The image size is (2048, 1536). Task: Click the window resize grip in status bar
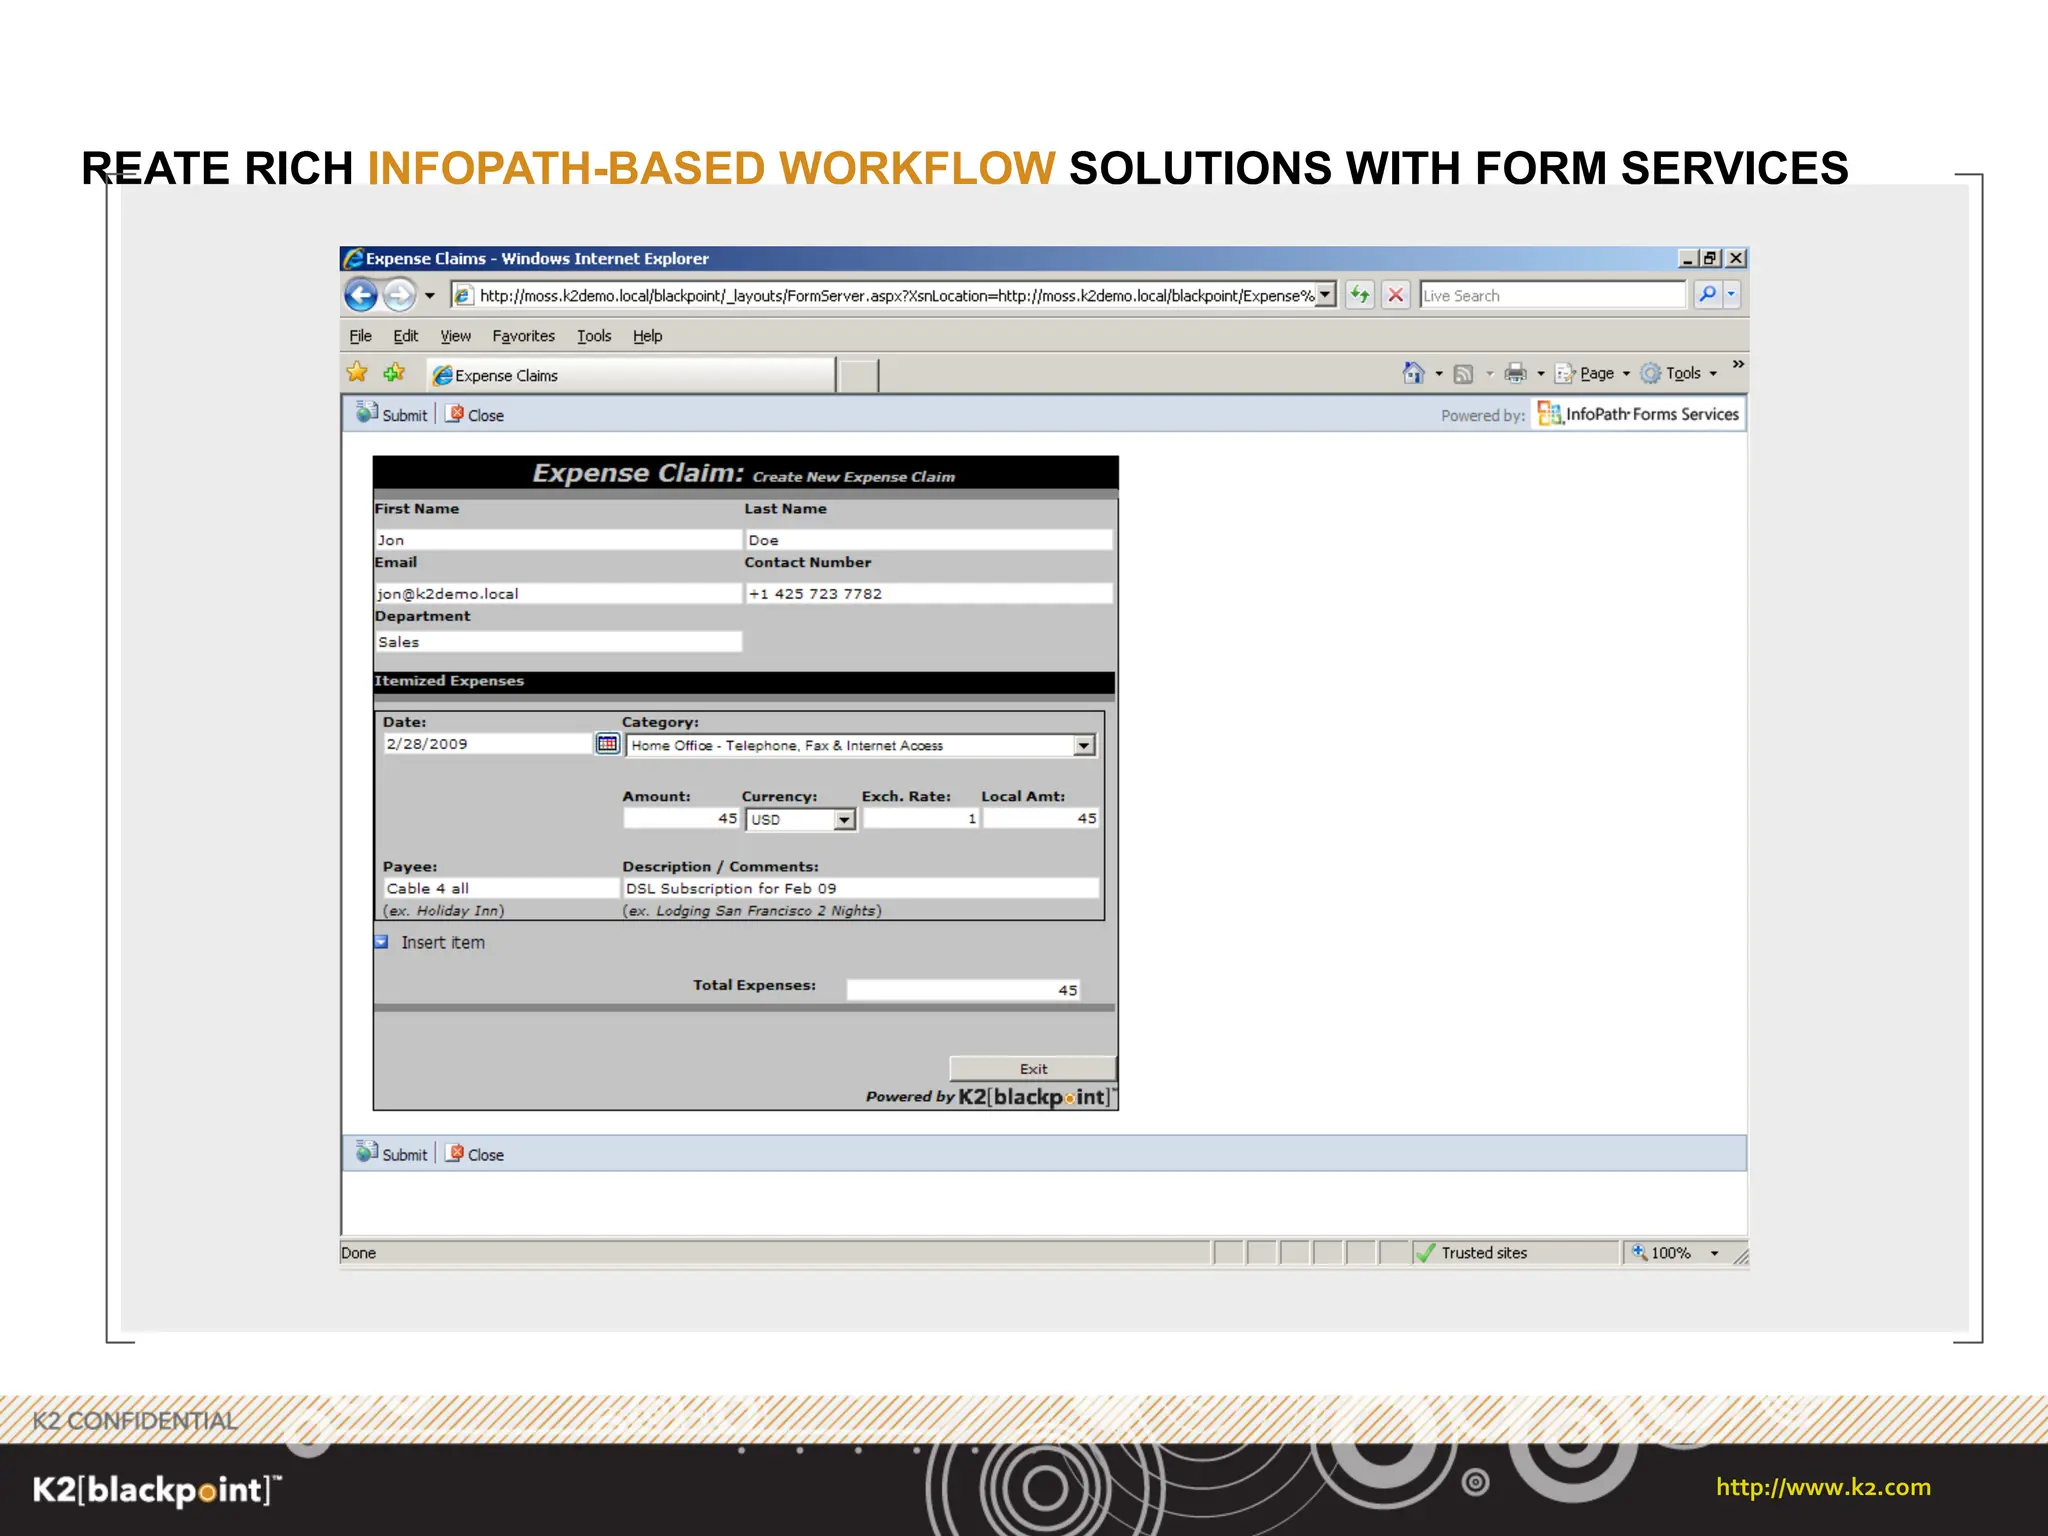pos(1740,1256)
